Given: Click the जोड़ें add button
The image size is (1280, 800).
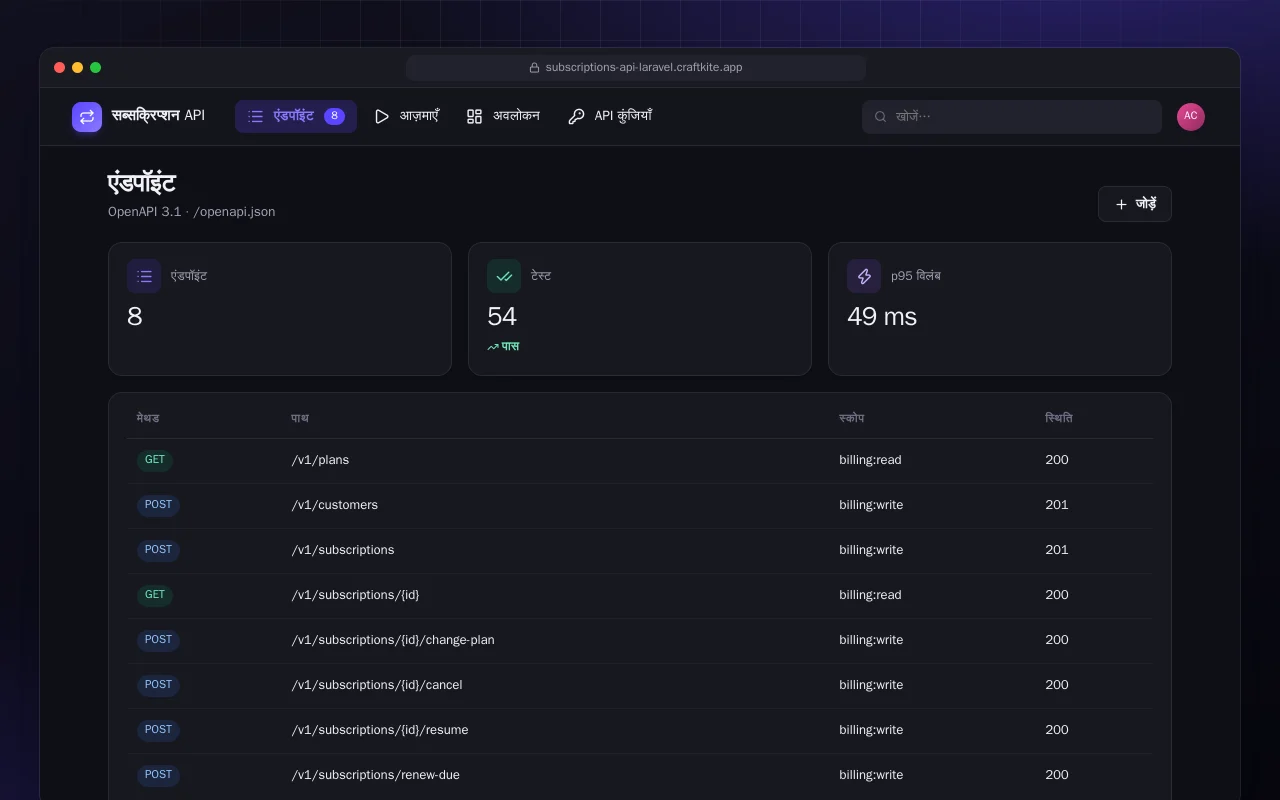Looking at the screenshot, I should [x=1135, y=204].
